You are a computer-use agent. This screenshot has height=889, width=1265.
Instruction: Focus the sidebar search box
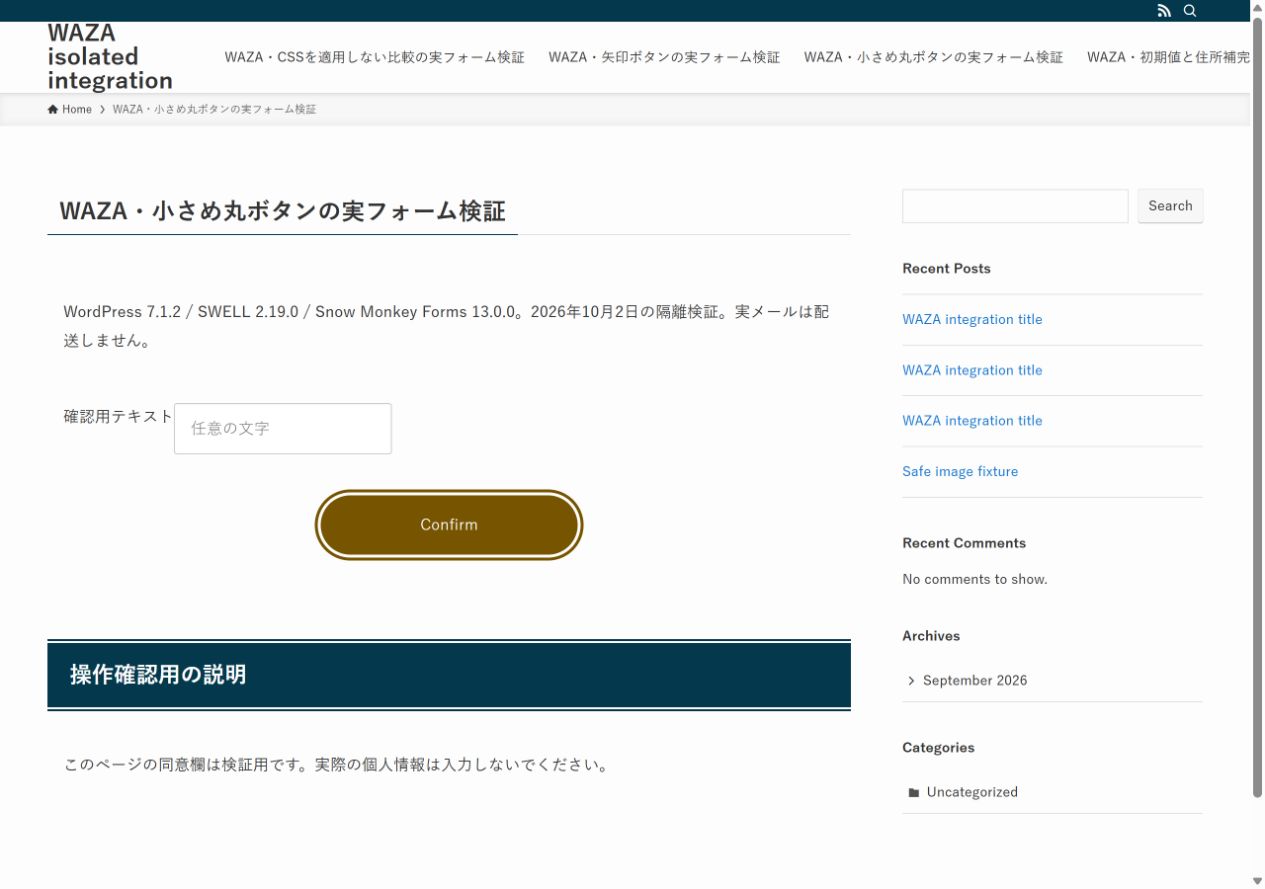pyautogui.click(x=1015, y=206)
